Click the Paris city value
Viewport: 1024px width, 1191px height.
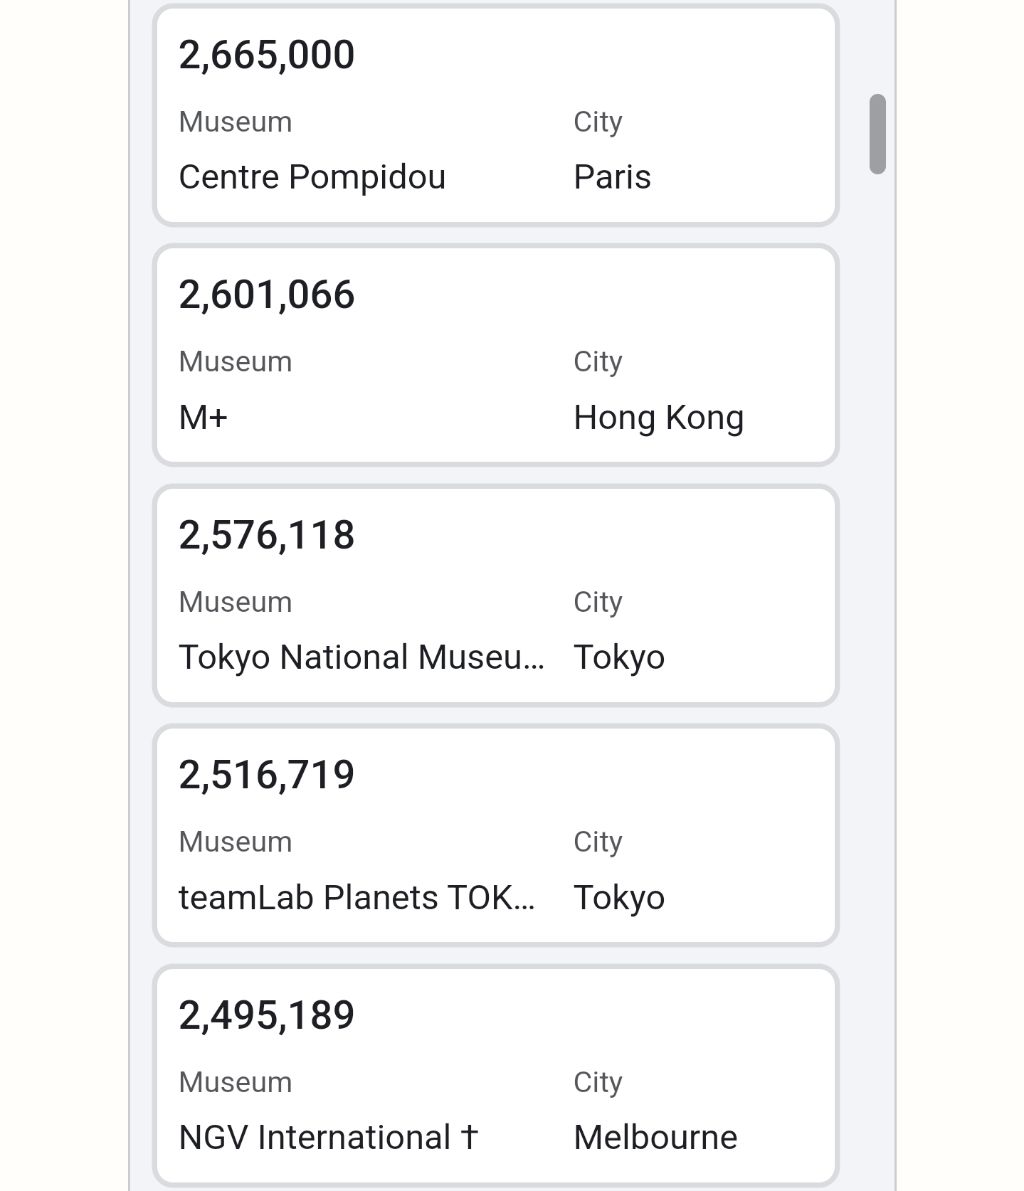(612, 177)
